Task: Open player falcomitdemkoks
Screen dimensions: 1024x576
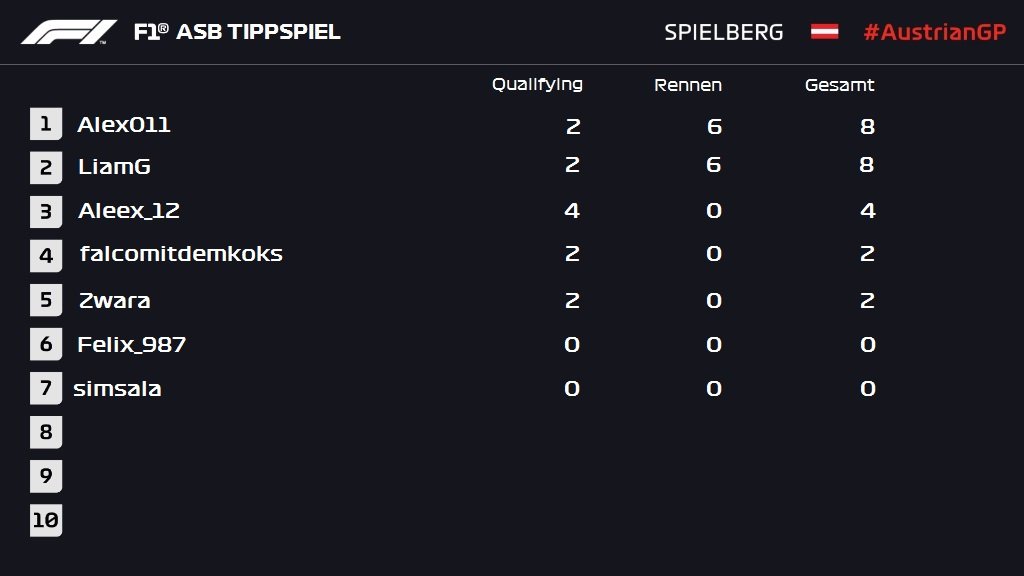Action: 181,254
